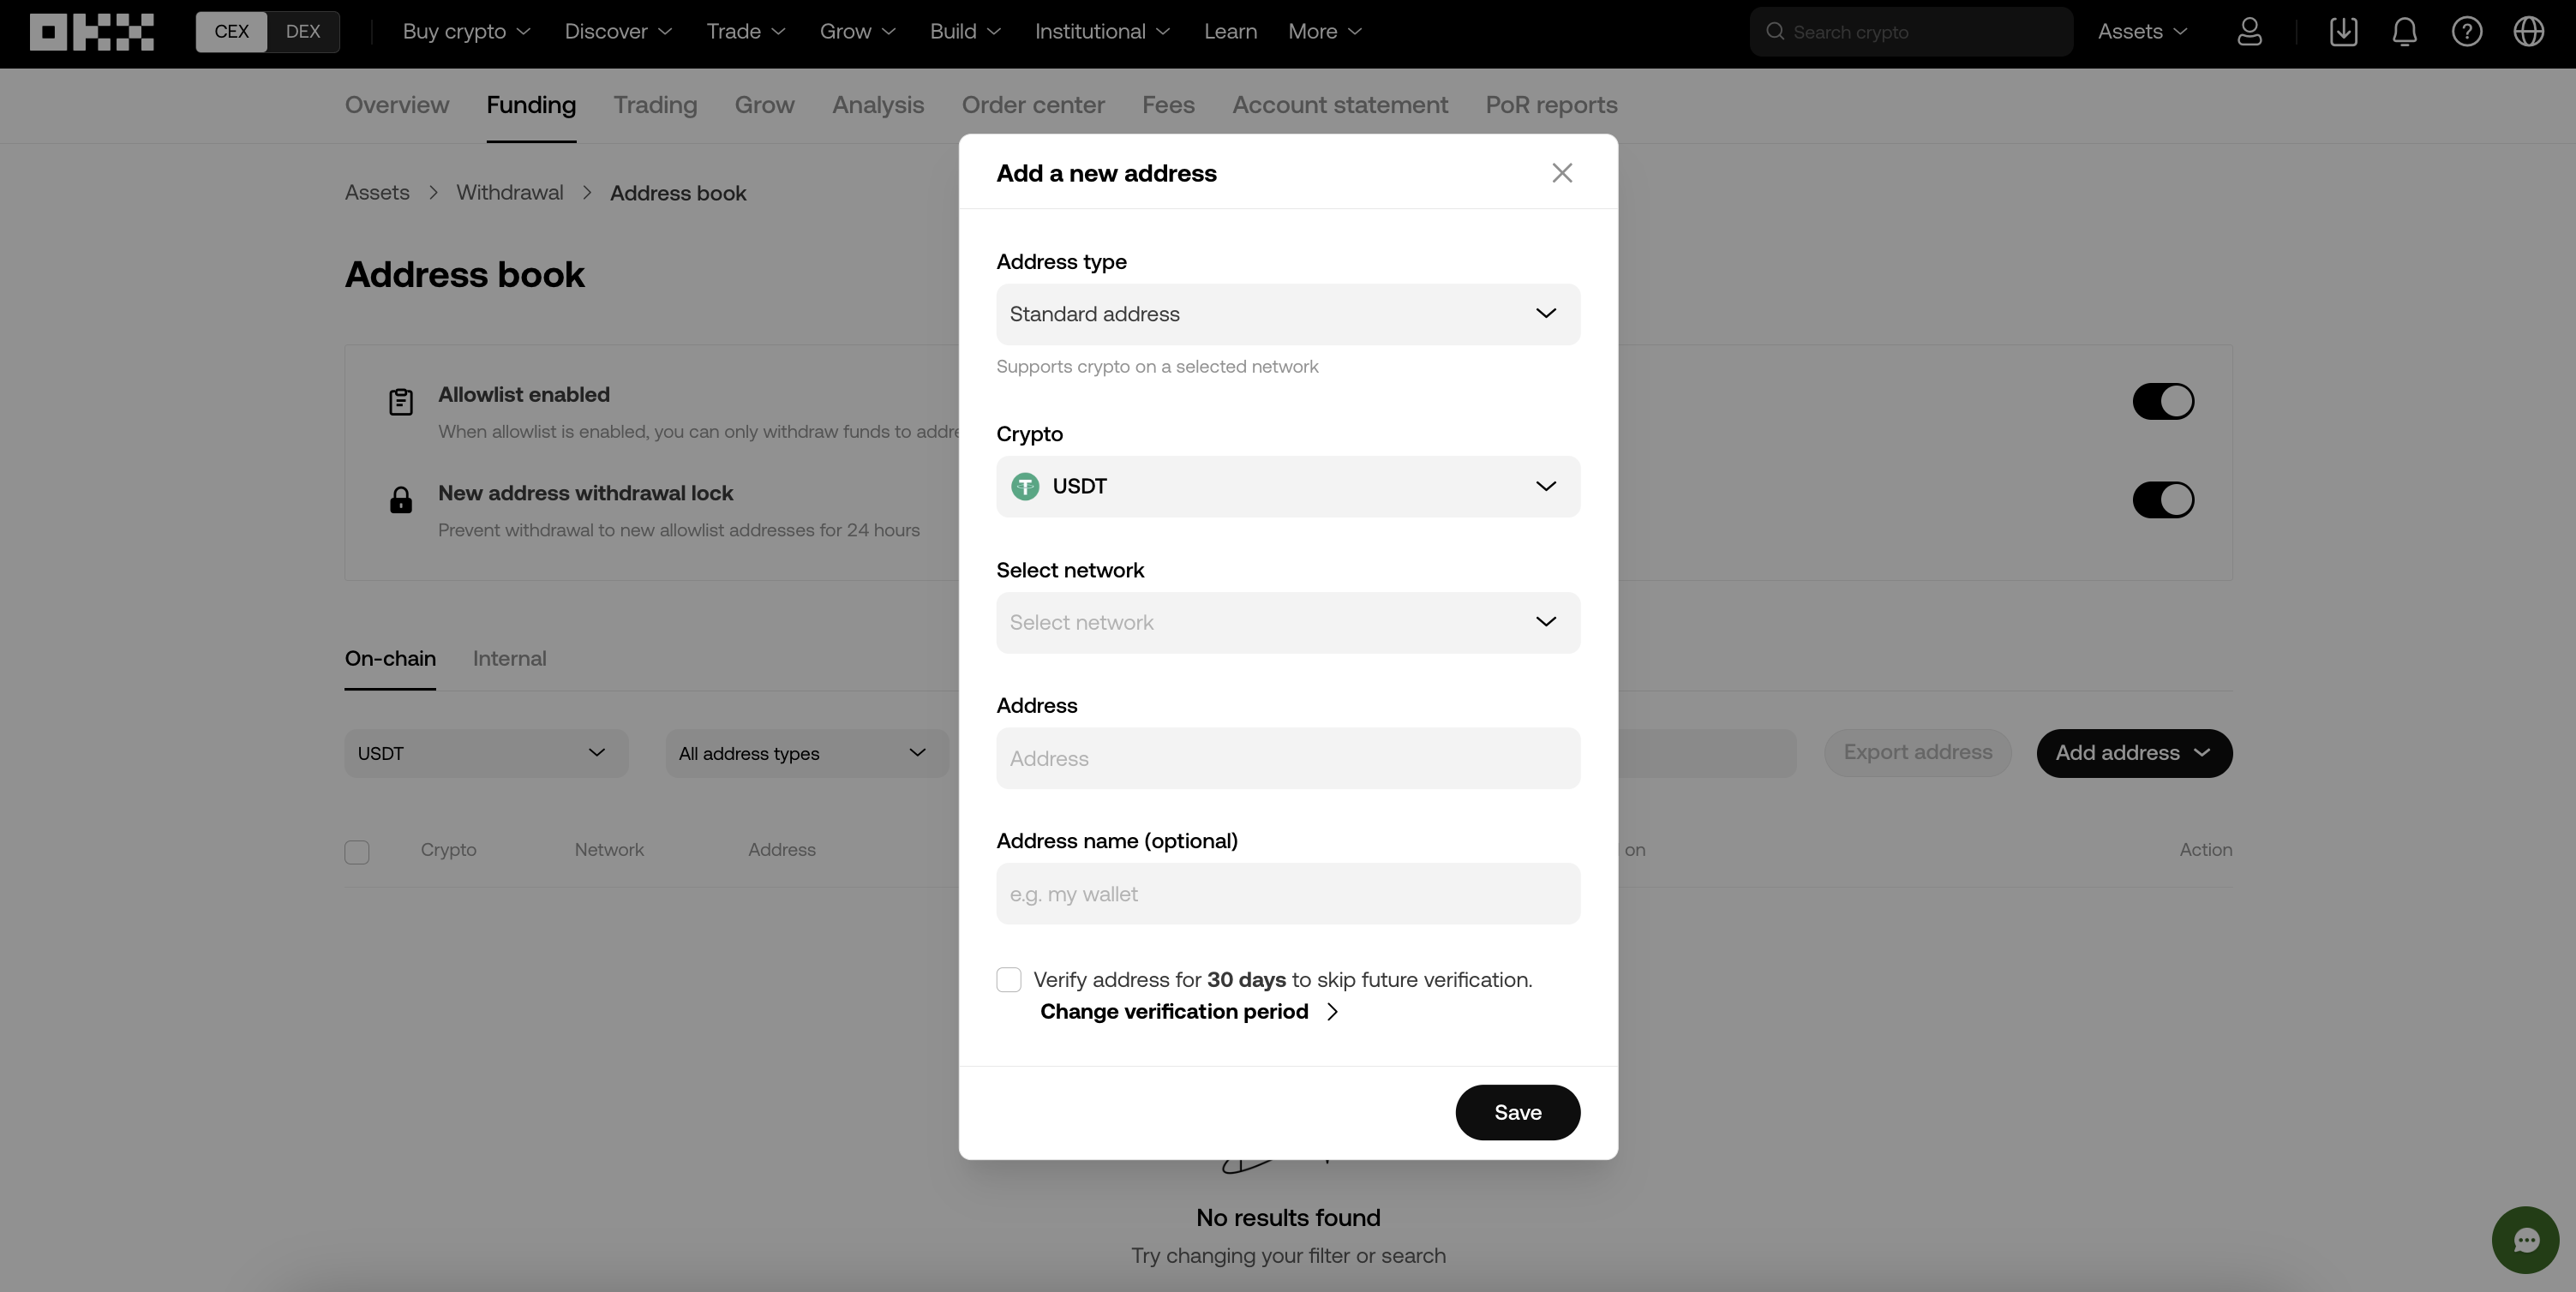Click the OKX logo icon
Viewport: 2576px width, 1292px height.
coord(93,30)
